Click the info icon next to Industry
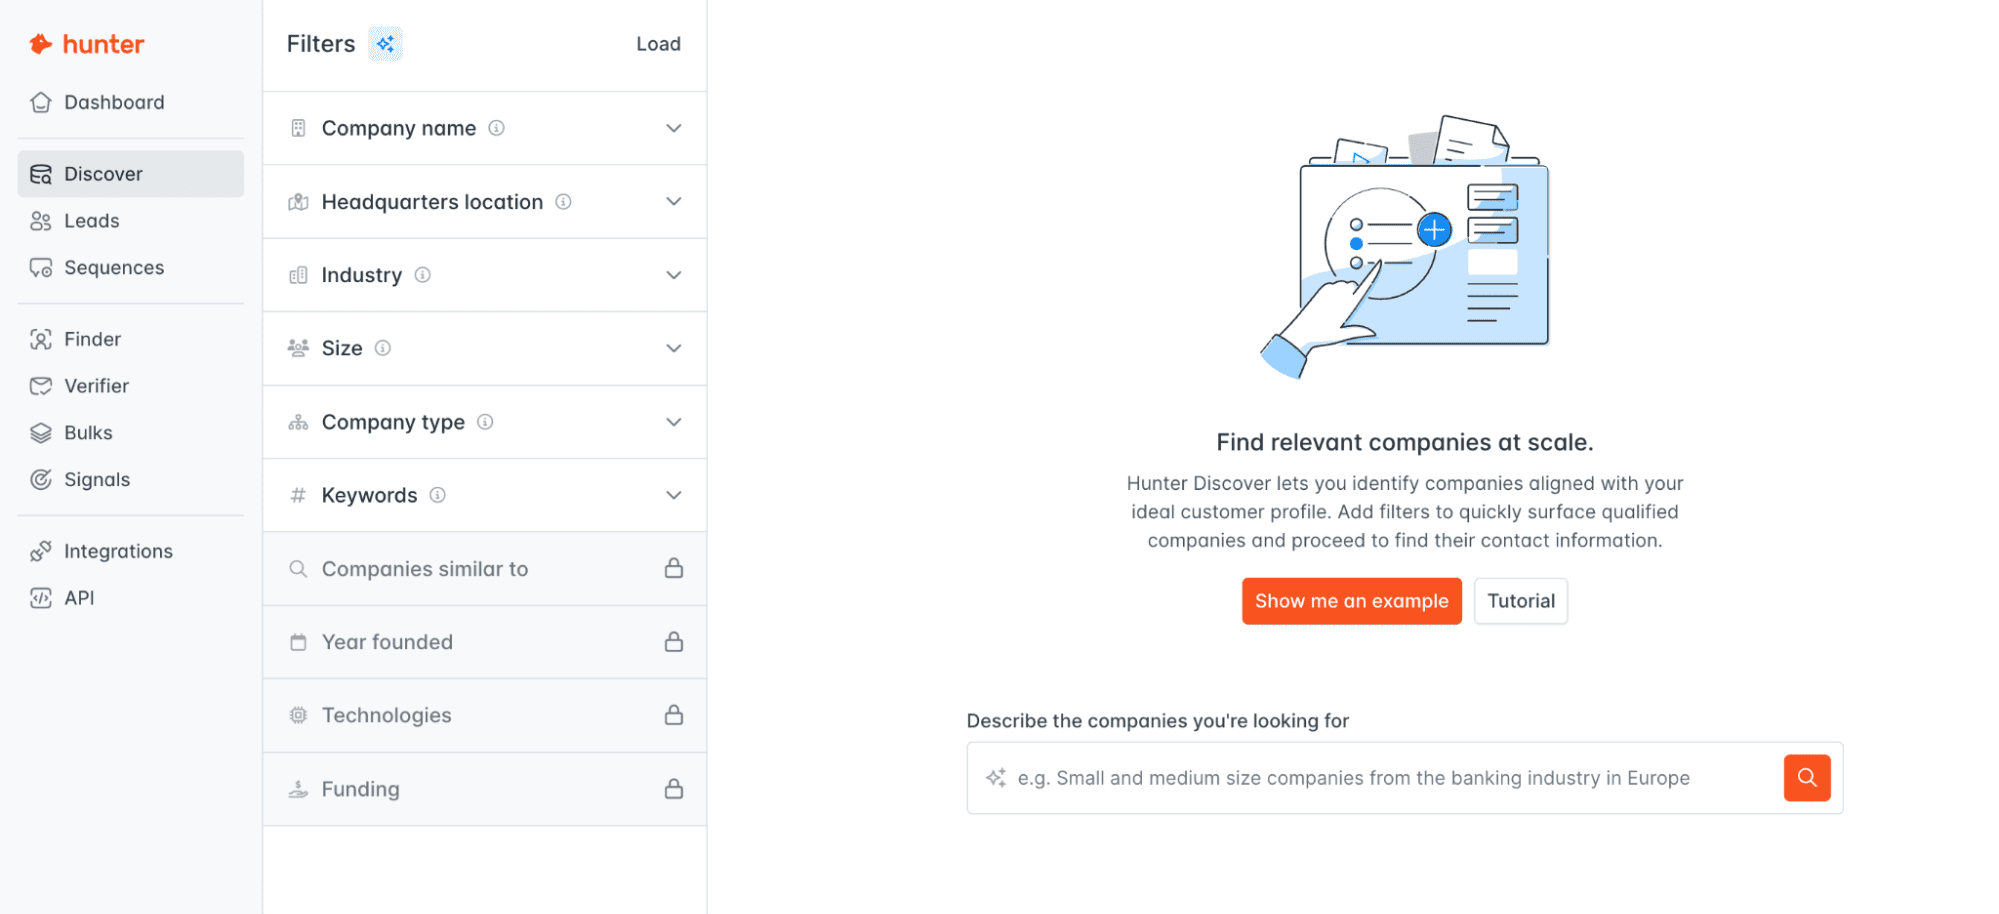 click(422, 275)
